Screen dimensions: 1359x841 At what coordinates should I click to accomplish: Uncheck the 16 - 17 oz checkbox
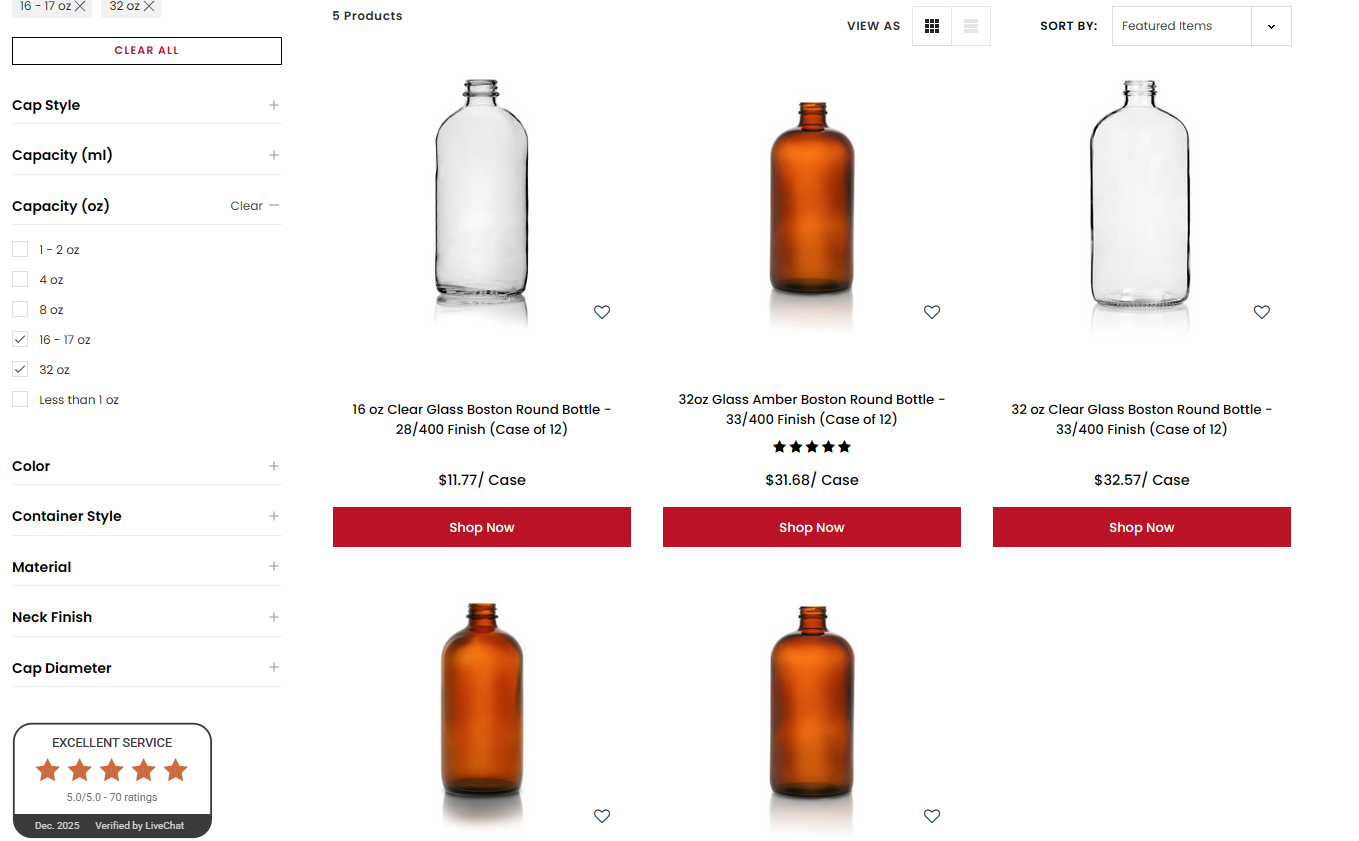click(20, 339)
